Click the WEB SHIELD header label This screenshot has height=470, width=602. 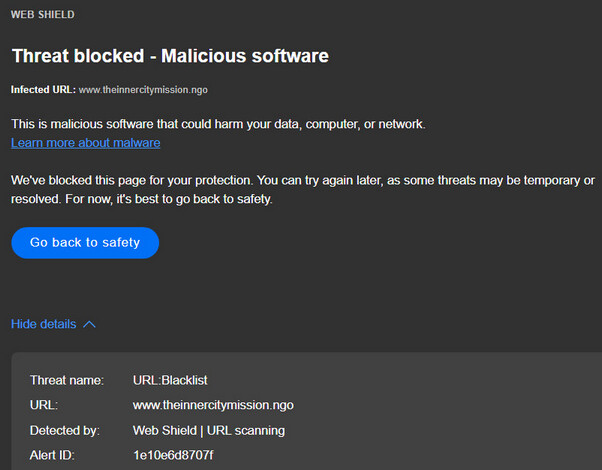(42, 15)
